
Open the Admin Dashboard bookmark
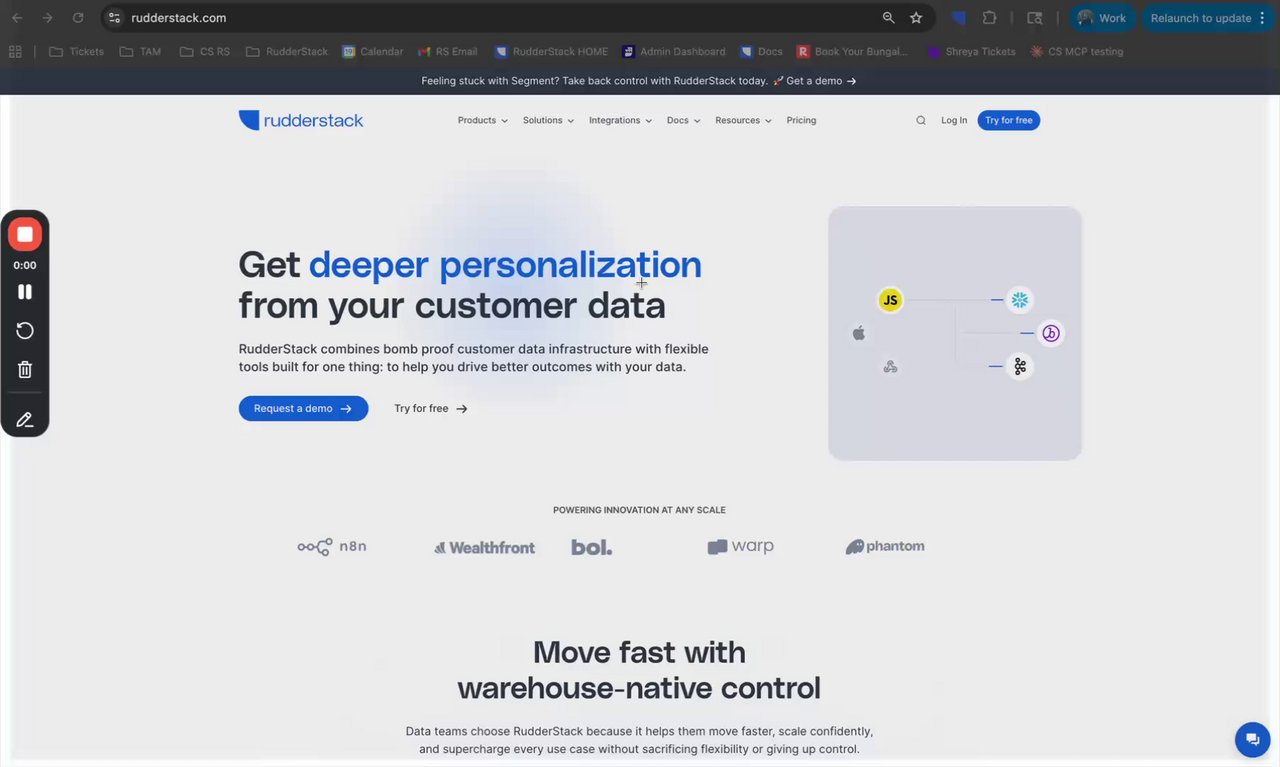[x=673, y=51]
